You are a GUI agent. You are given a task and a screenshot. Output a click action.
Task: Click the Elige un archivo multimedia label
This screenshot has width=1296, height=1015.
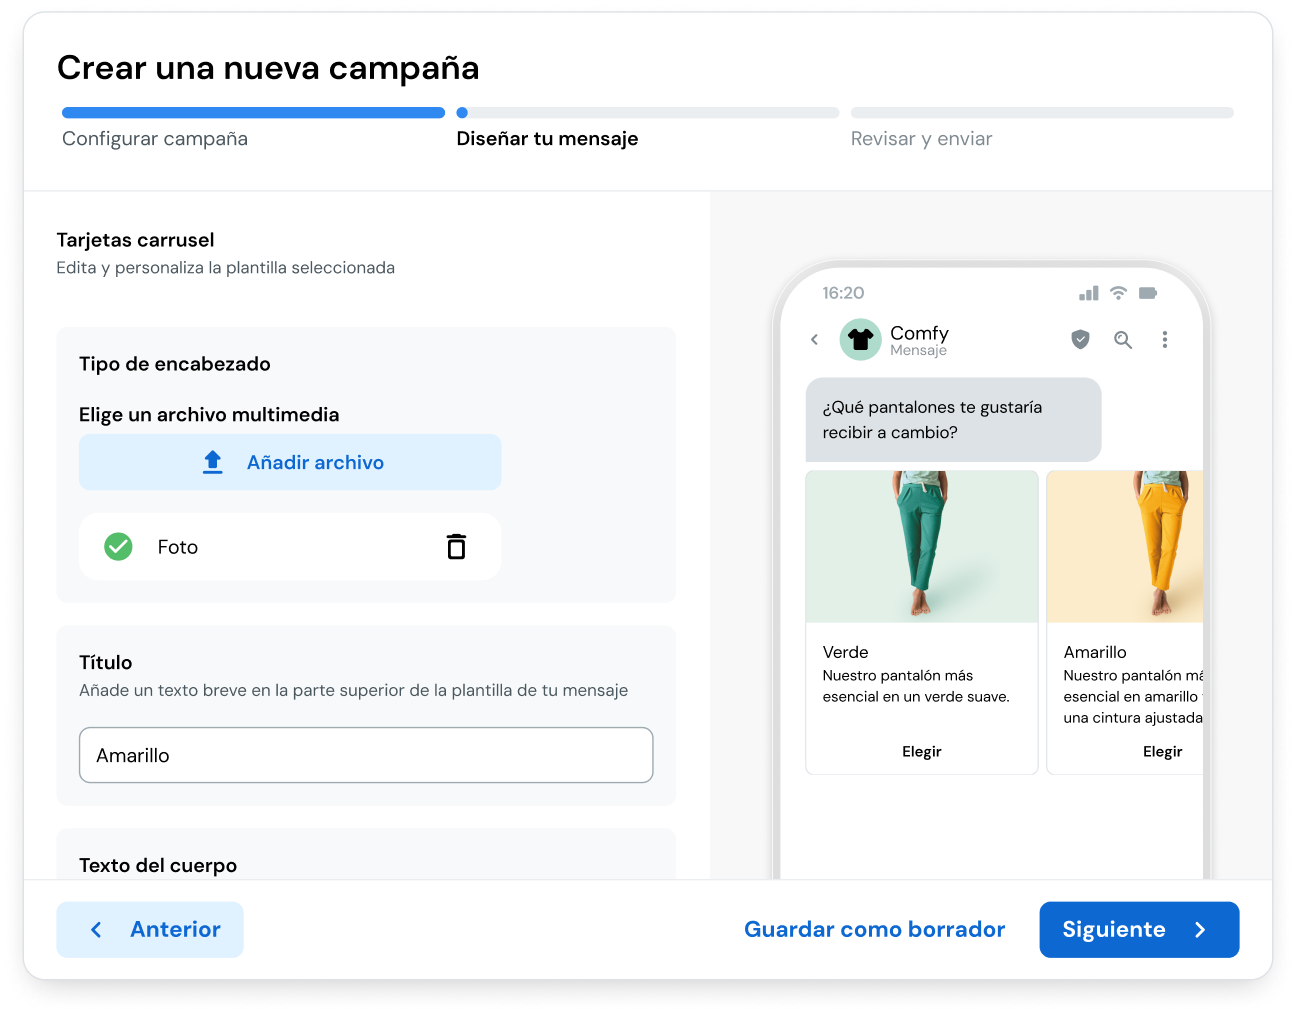(x=209, y=415)
